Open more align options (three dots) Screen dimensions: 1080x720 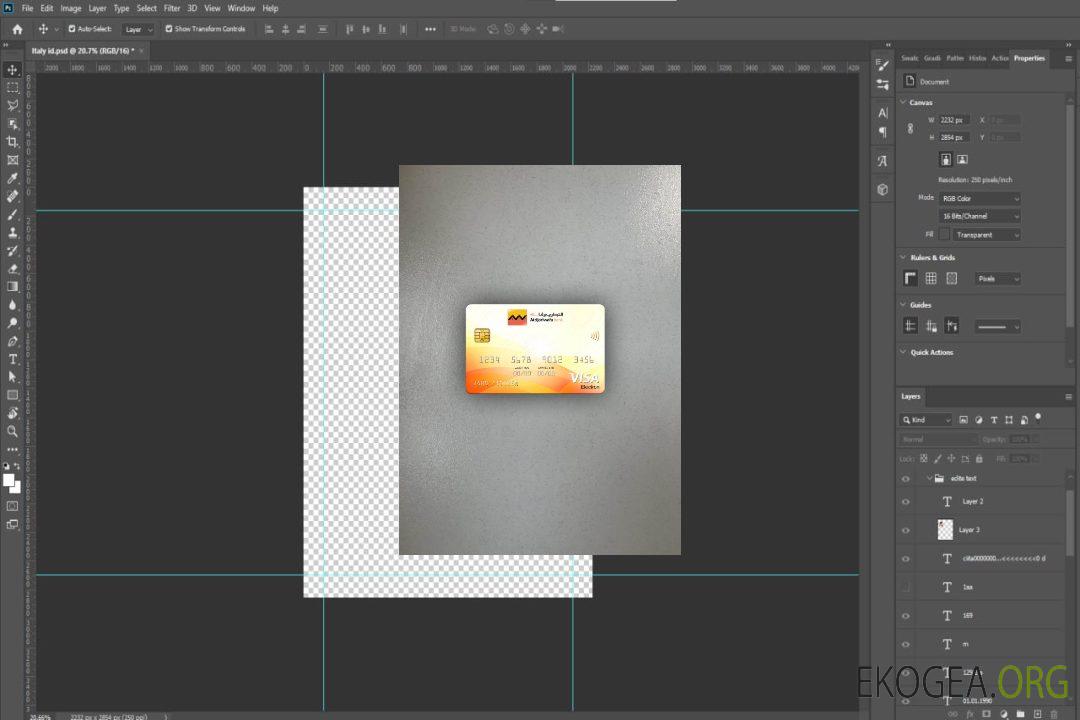430,29
